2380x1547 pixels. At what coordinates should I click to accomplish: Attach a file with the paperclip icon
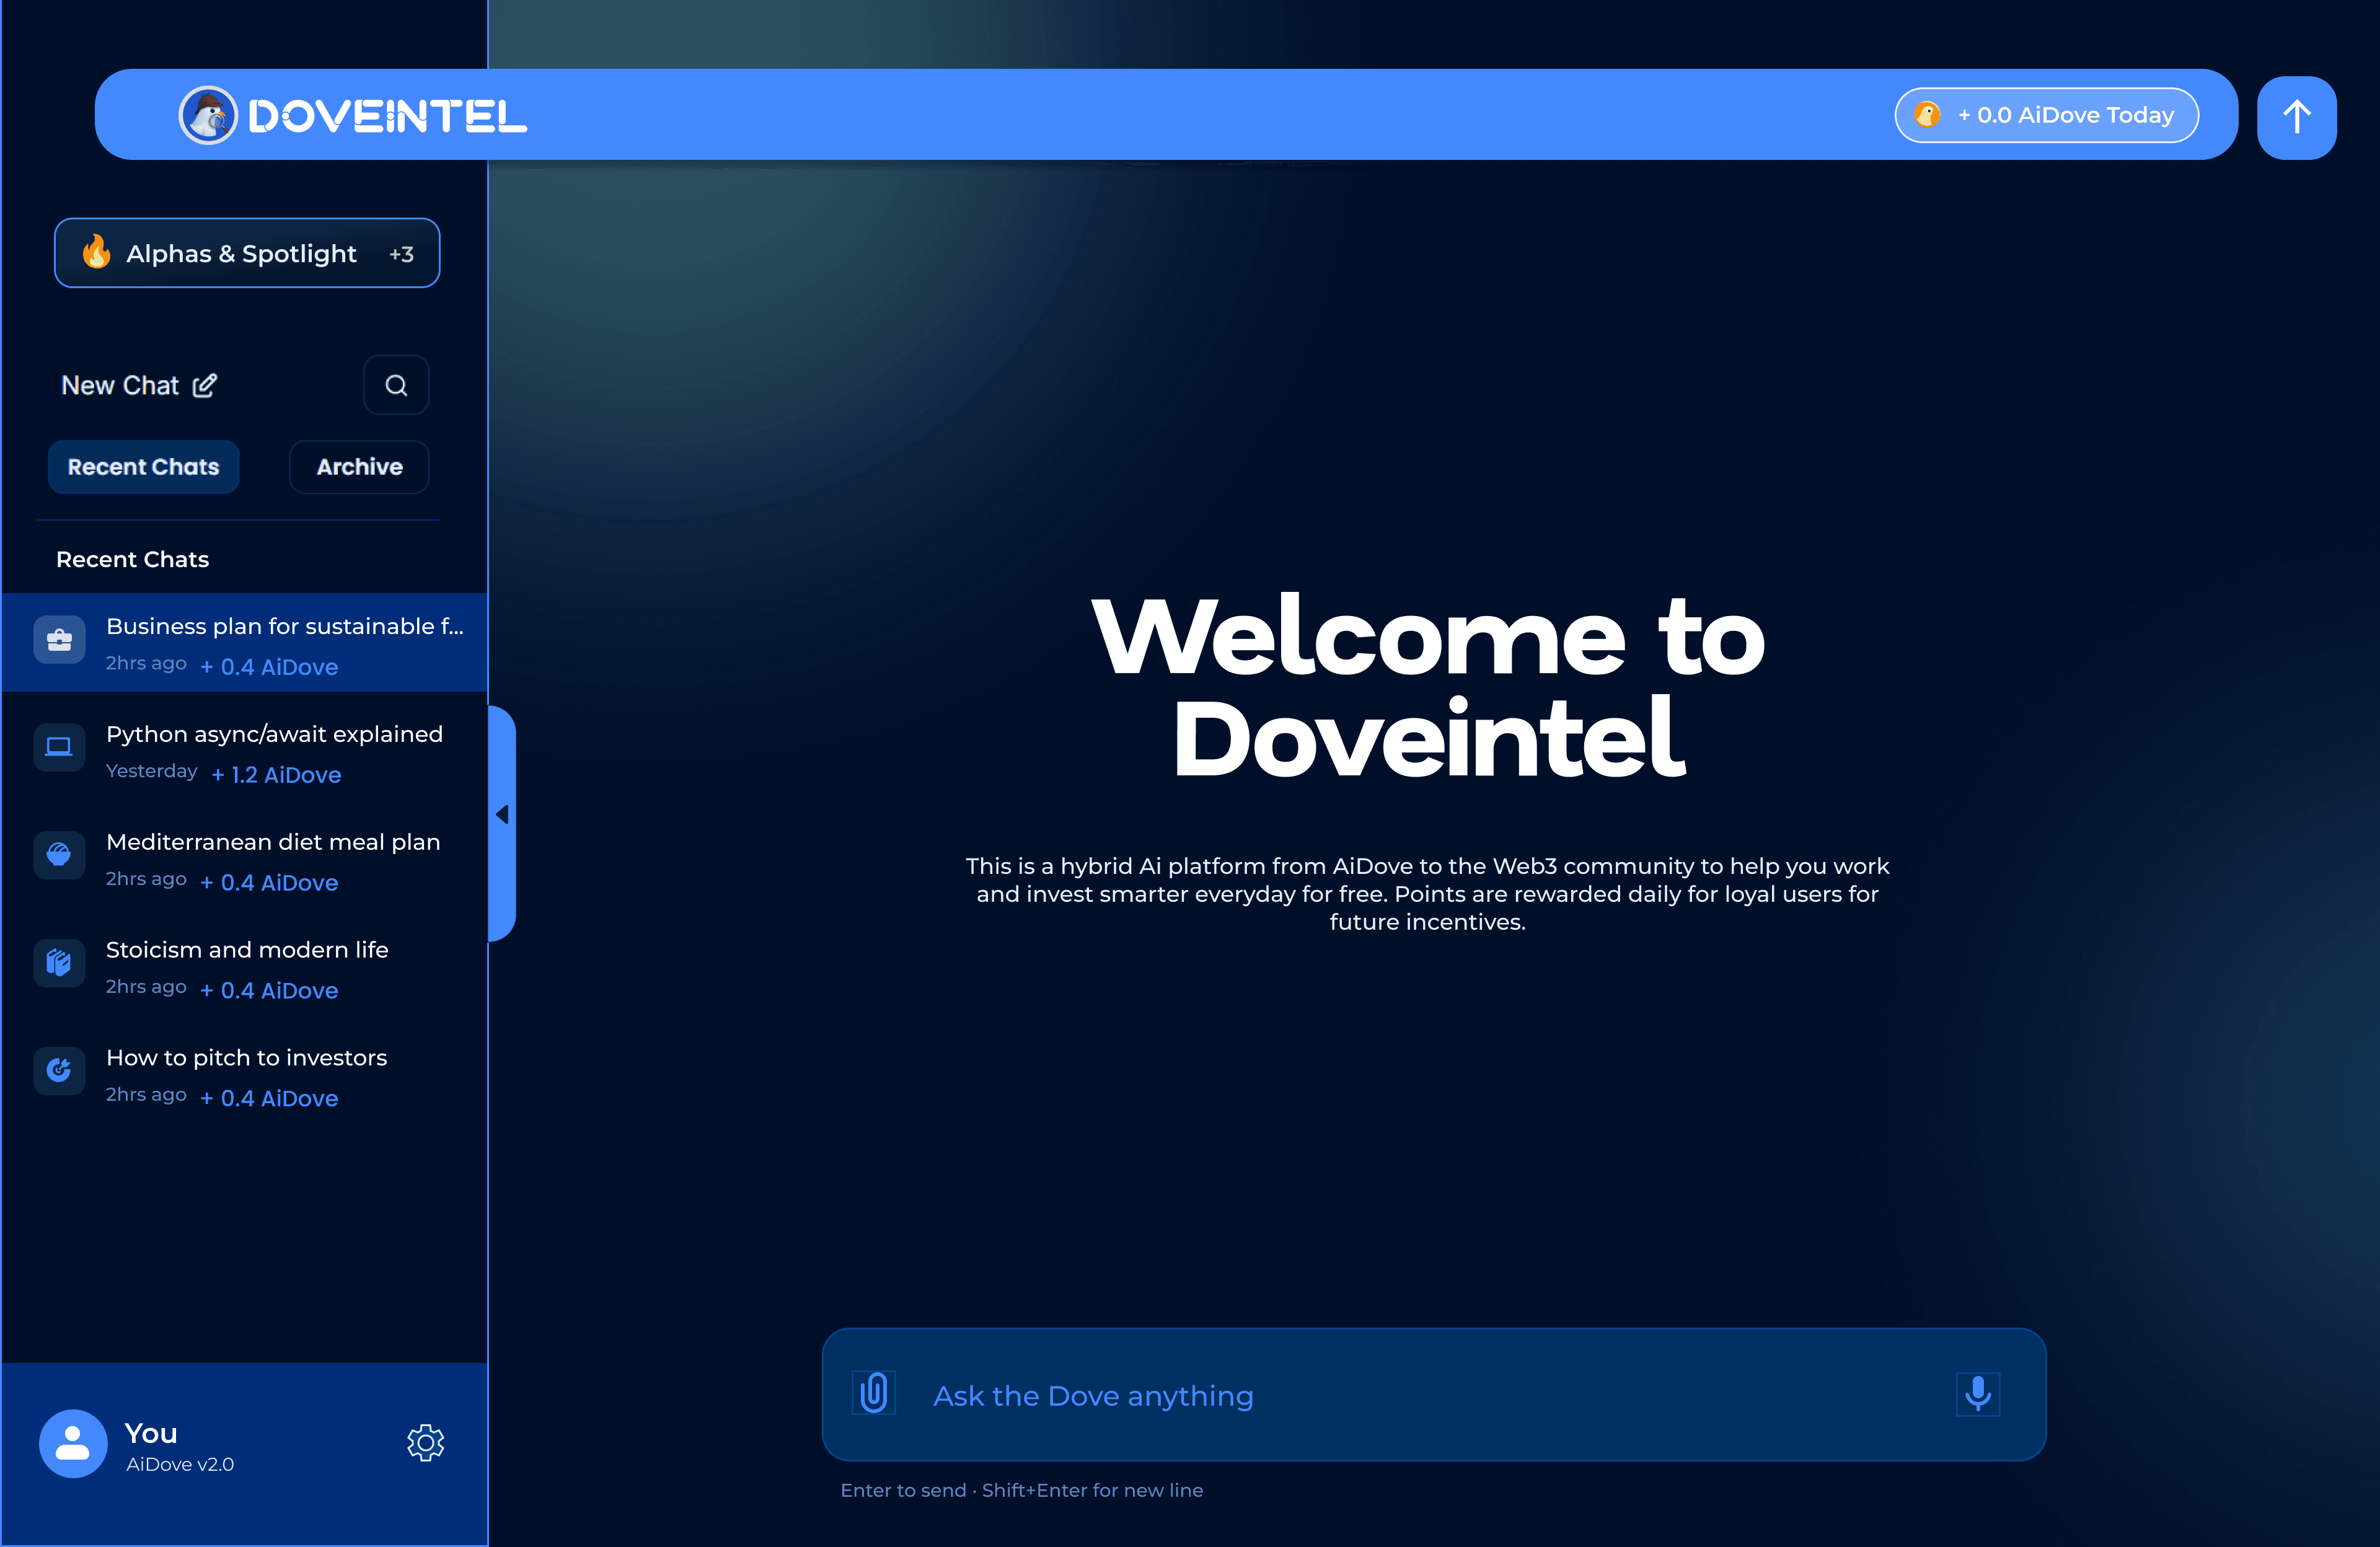(x=874, y=1393)
